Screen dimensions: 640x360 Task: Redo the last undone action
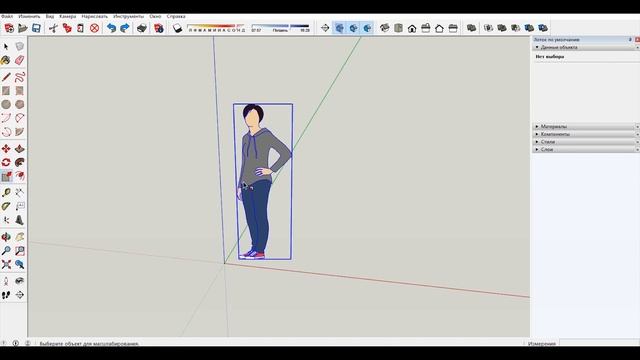point(125,28)
